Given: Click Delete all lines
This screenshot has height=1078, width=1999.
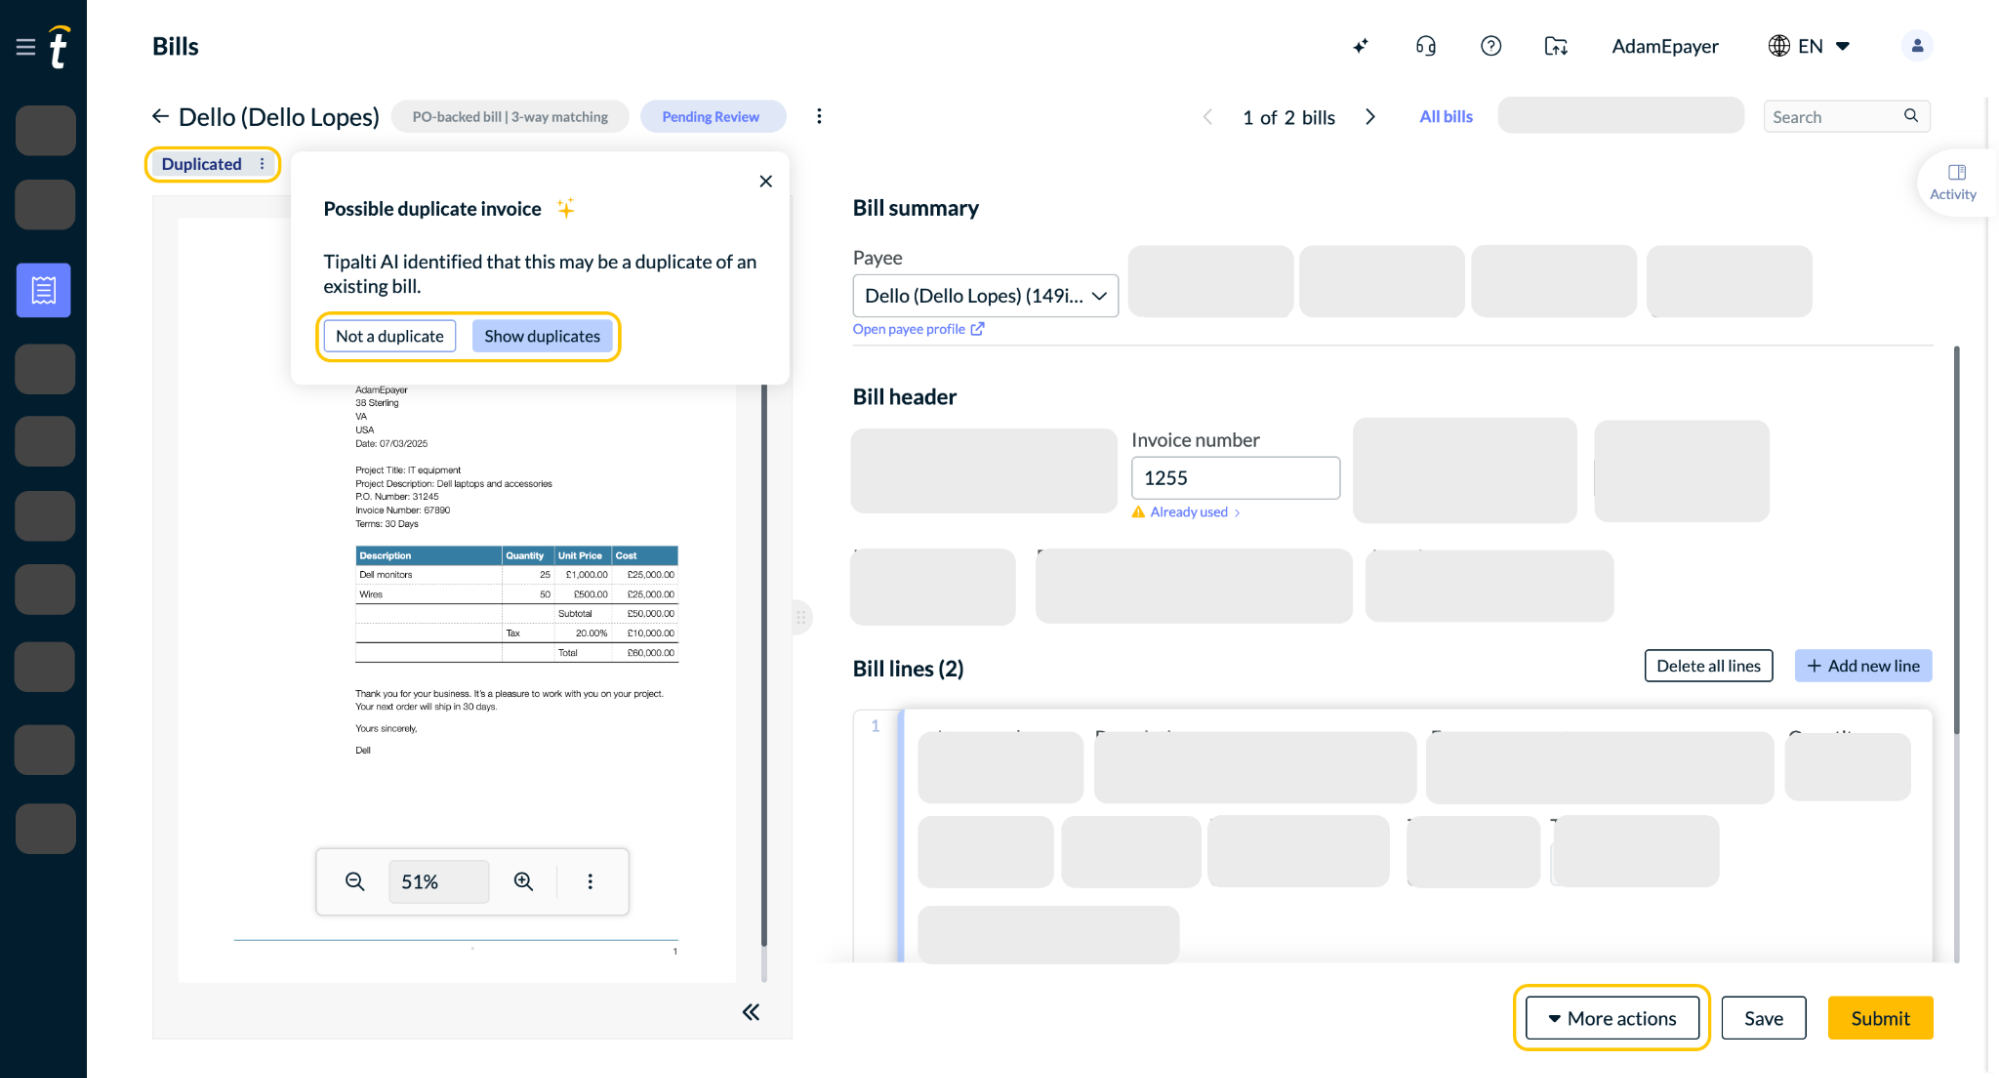Looking at the screenshot, I should (1708, 666).
